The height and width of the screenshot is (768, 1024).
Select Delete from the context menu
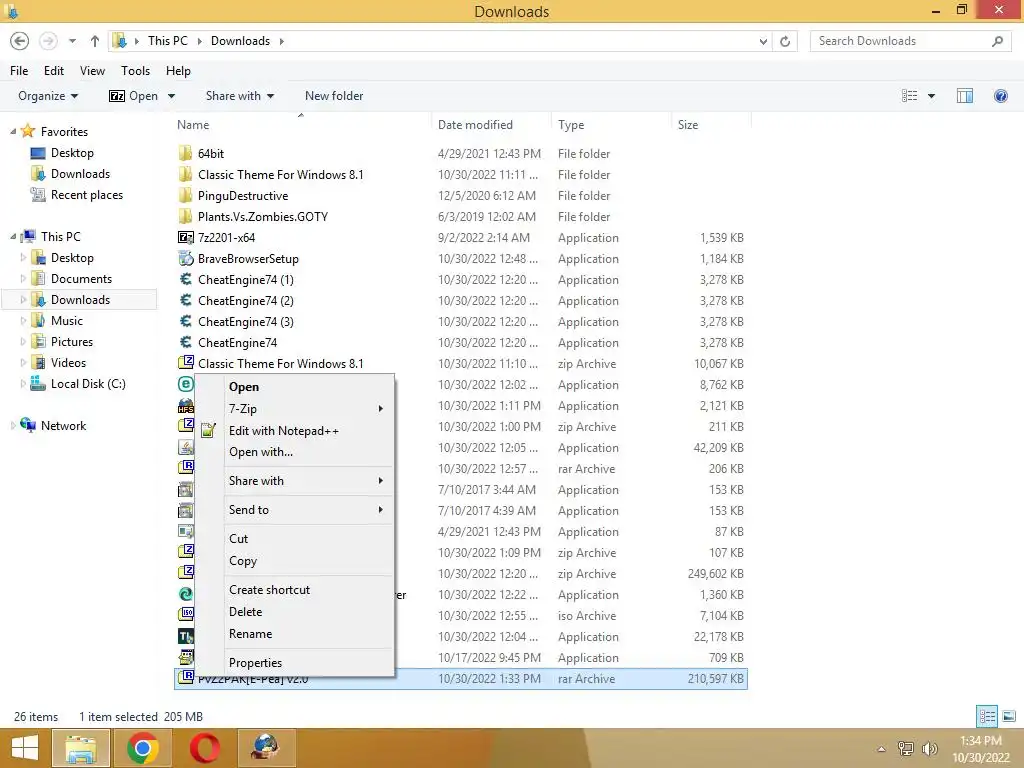246,612
